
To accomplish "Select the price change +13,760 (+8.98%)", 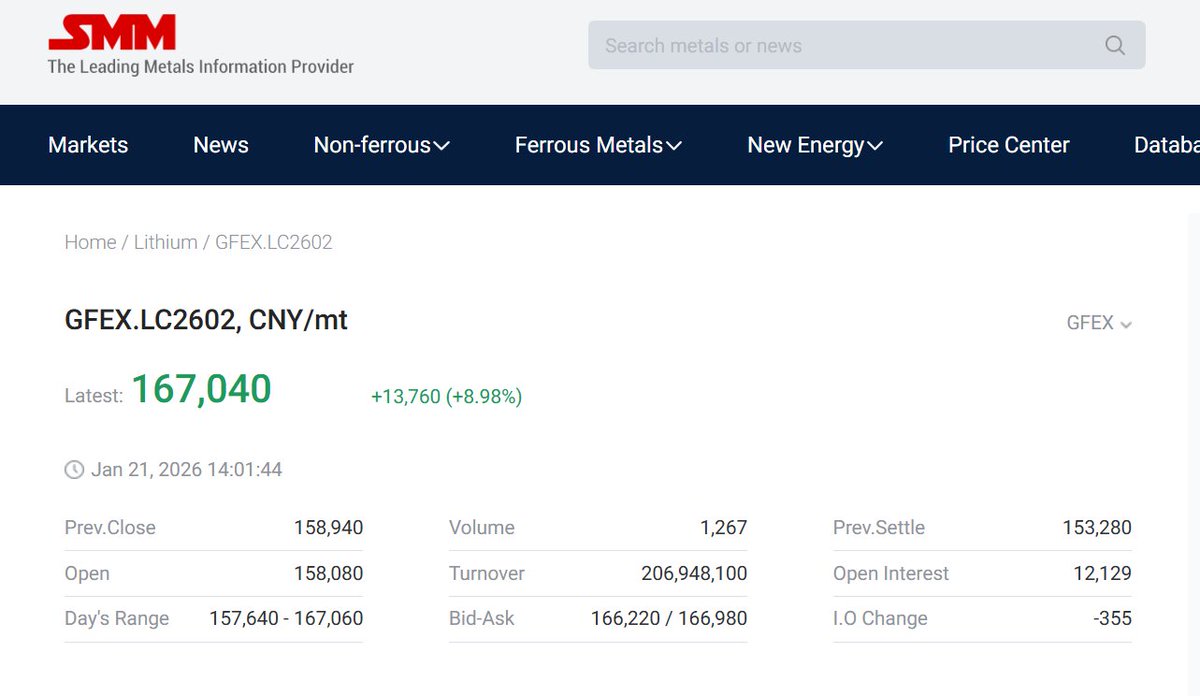I will point(444,396).
